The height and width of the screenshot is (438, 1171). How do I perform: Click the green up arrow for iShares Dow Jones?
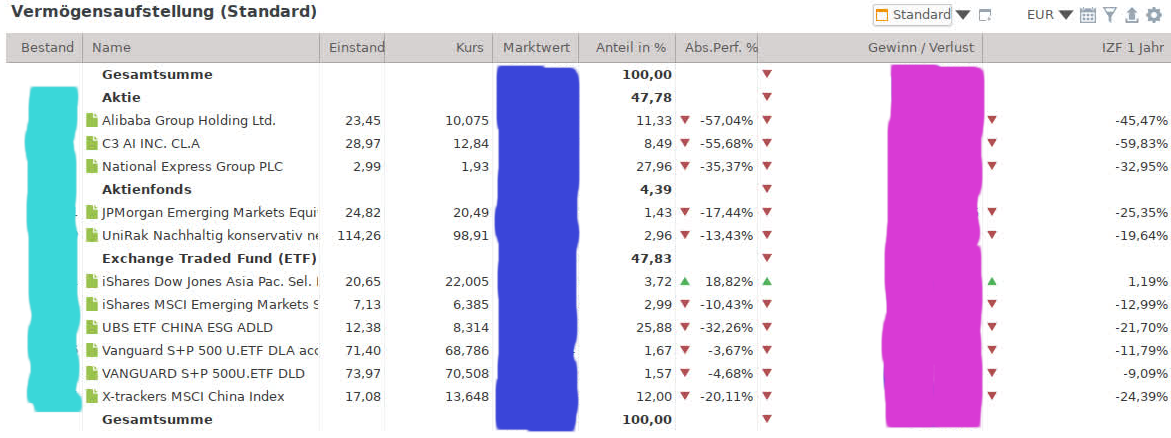[685, 281]
